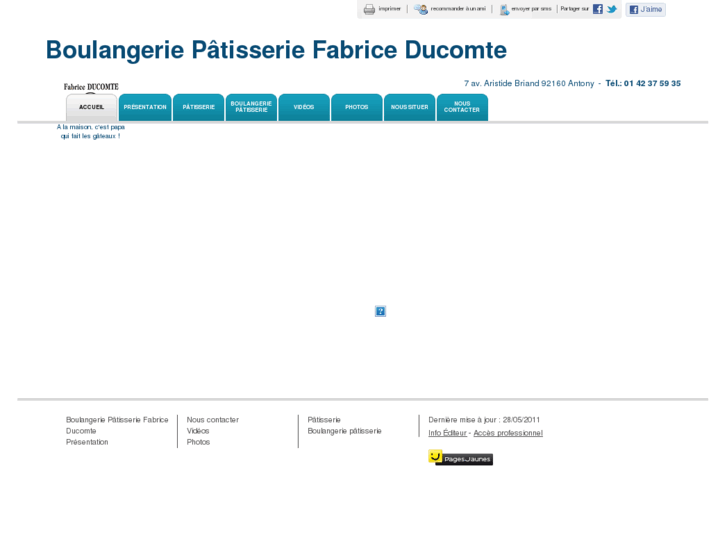Click the Boulangerie Pâtisserie Fabrice Ducomte page title
This screenshot has width=727, height=545.
[x=276, y=50]
